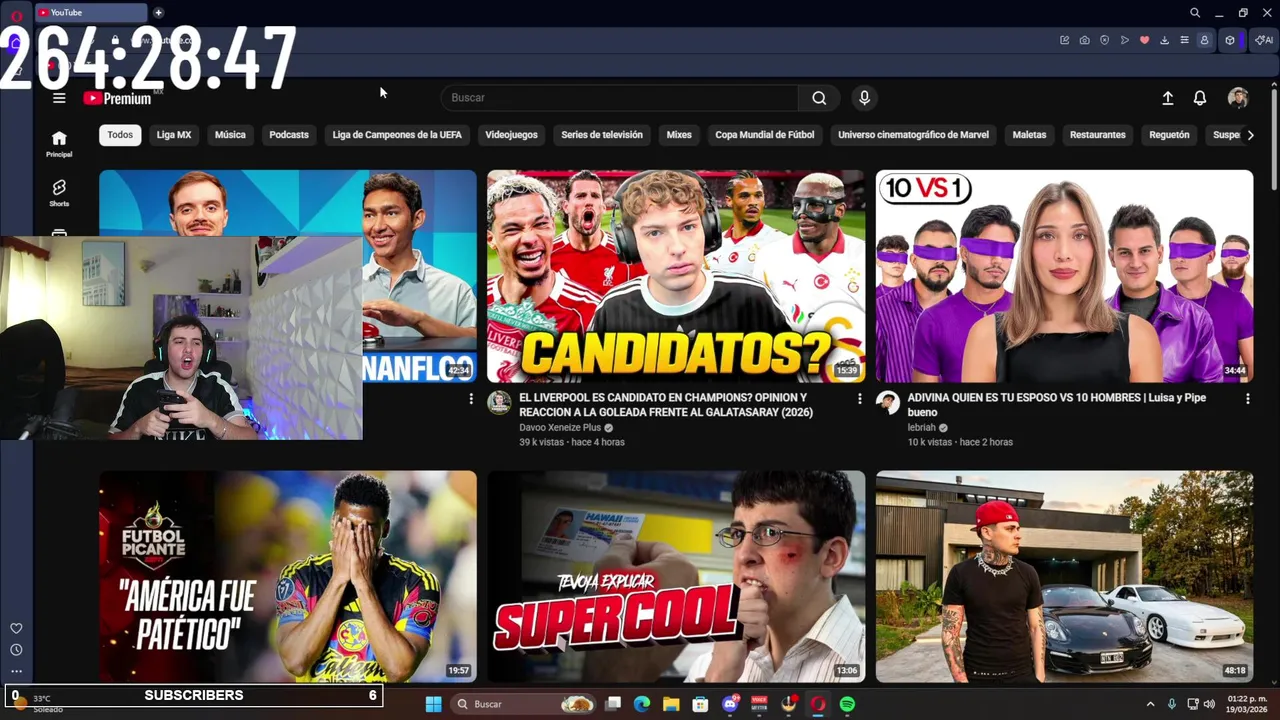The image size is (1280, 720).
Task: Open YouTube notifications bell
Action: 1200,98
